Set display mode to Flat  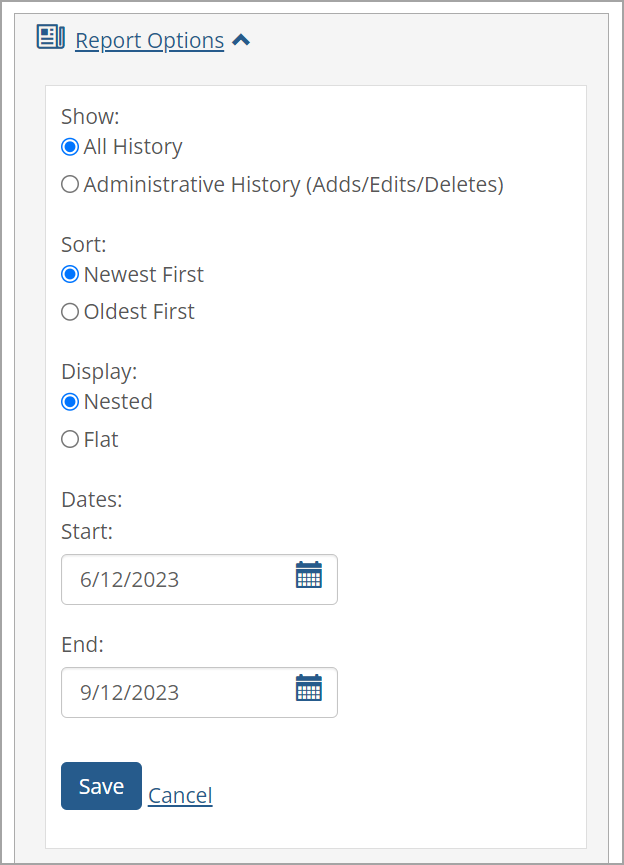point(69,438)
